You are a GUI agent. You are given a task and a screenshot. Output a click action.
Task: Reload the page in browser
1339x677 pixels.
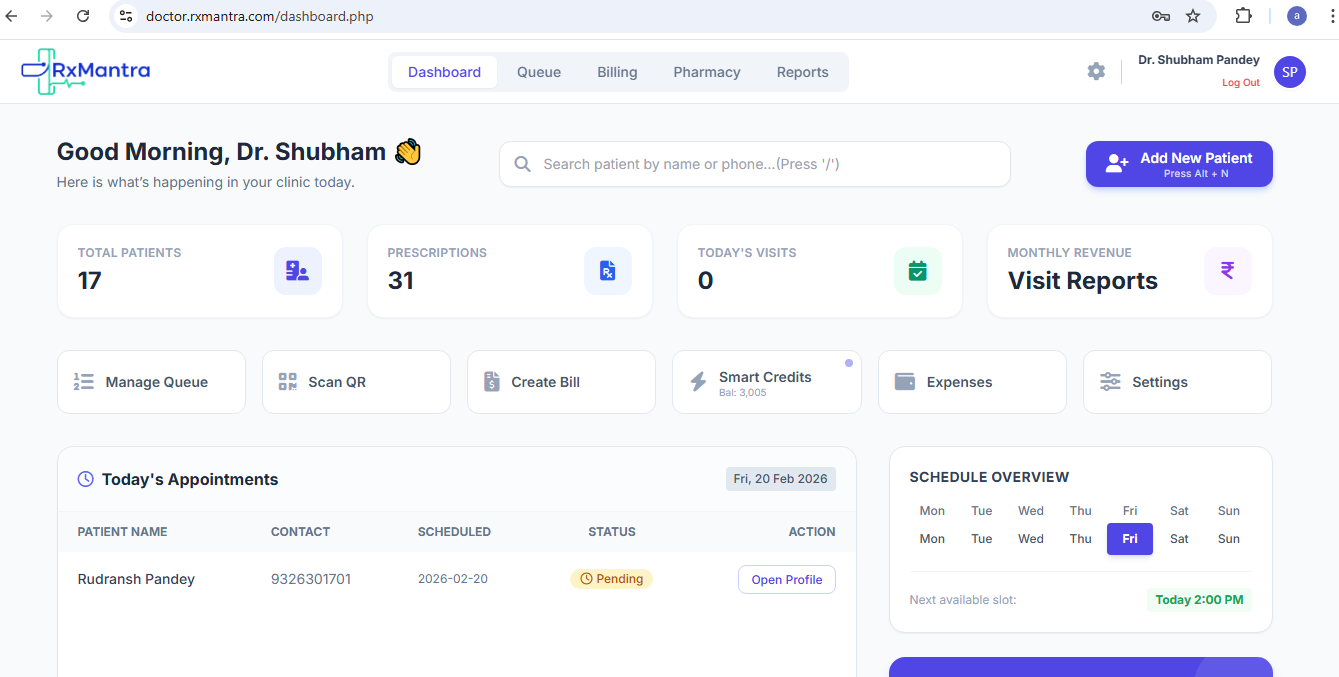pyautogui.click(x=83, y=16)
